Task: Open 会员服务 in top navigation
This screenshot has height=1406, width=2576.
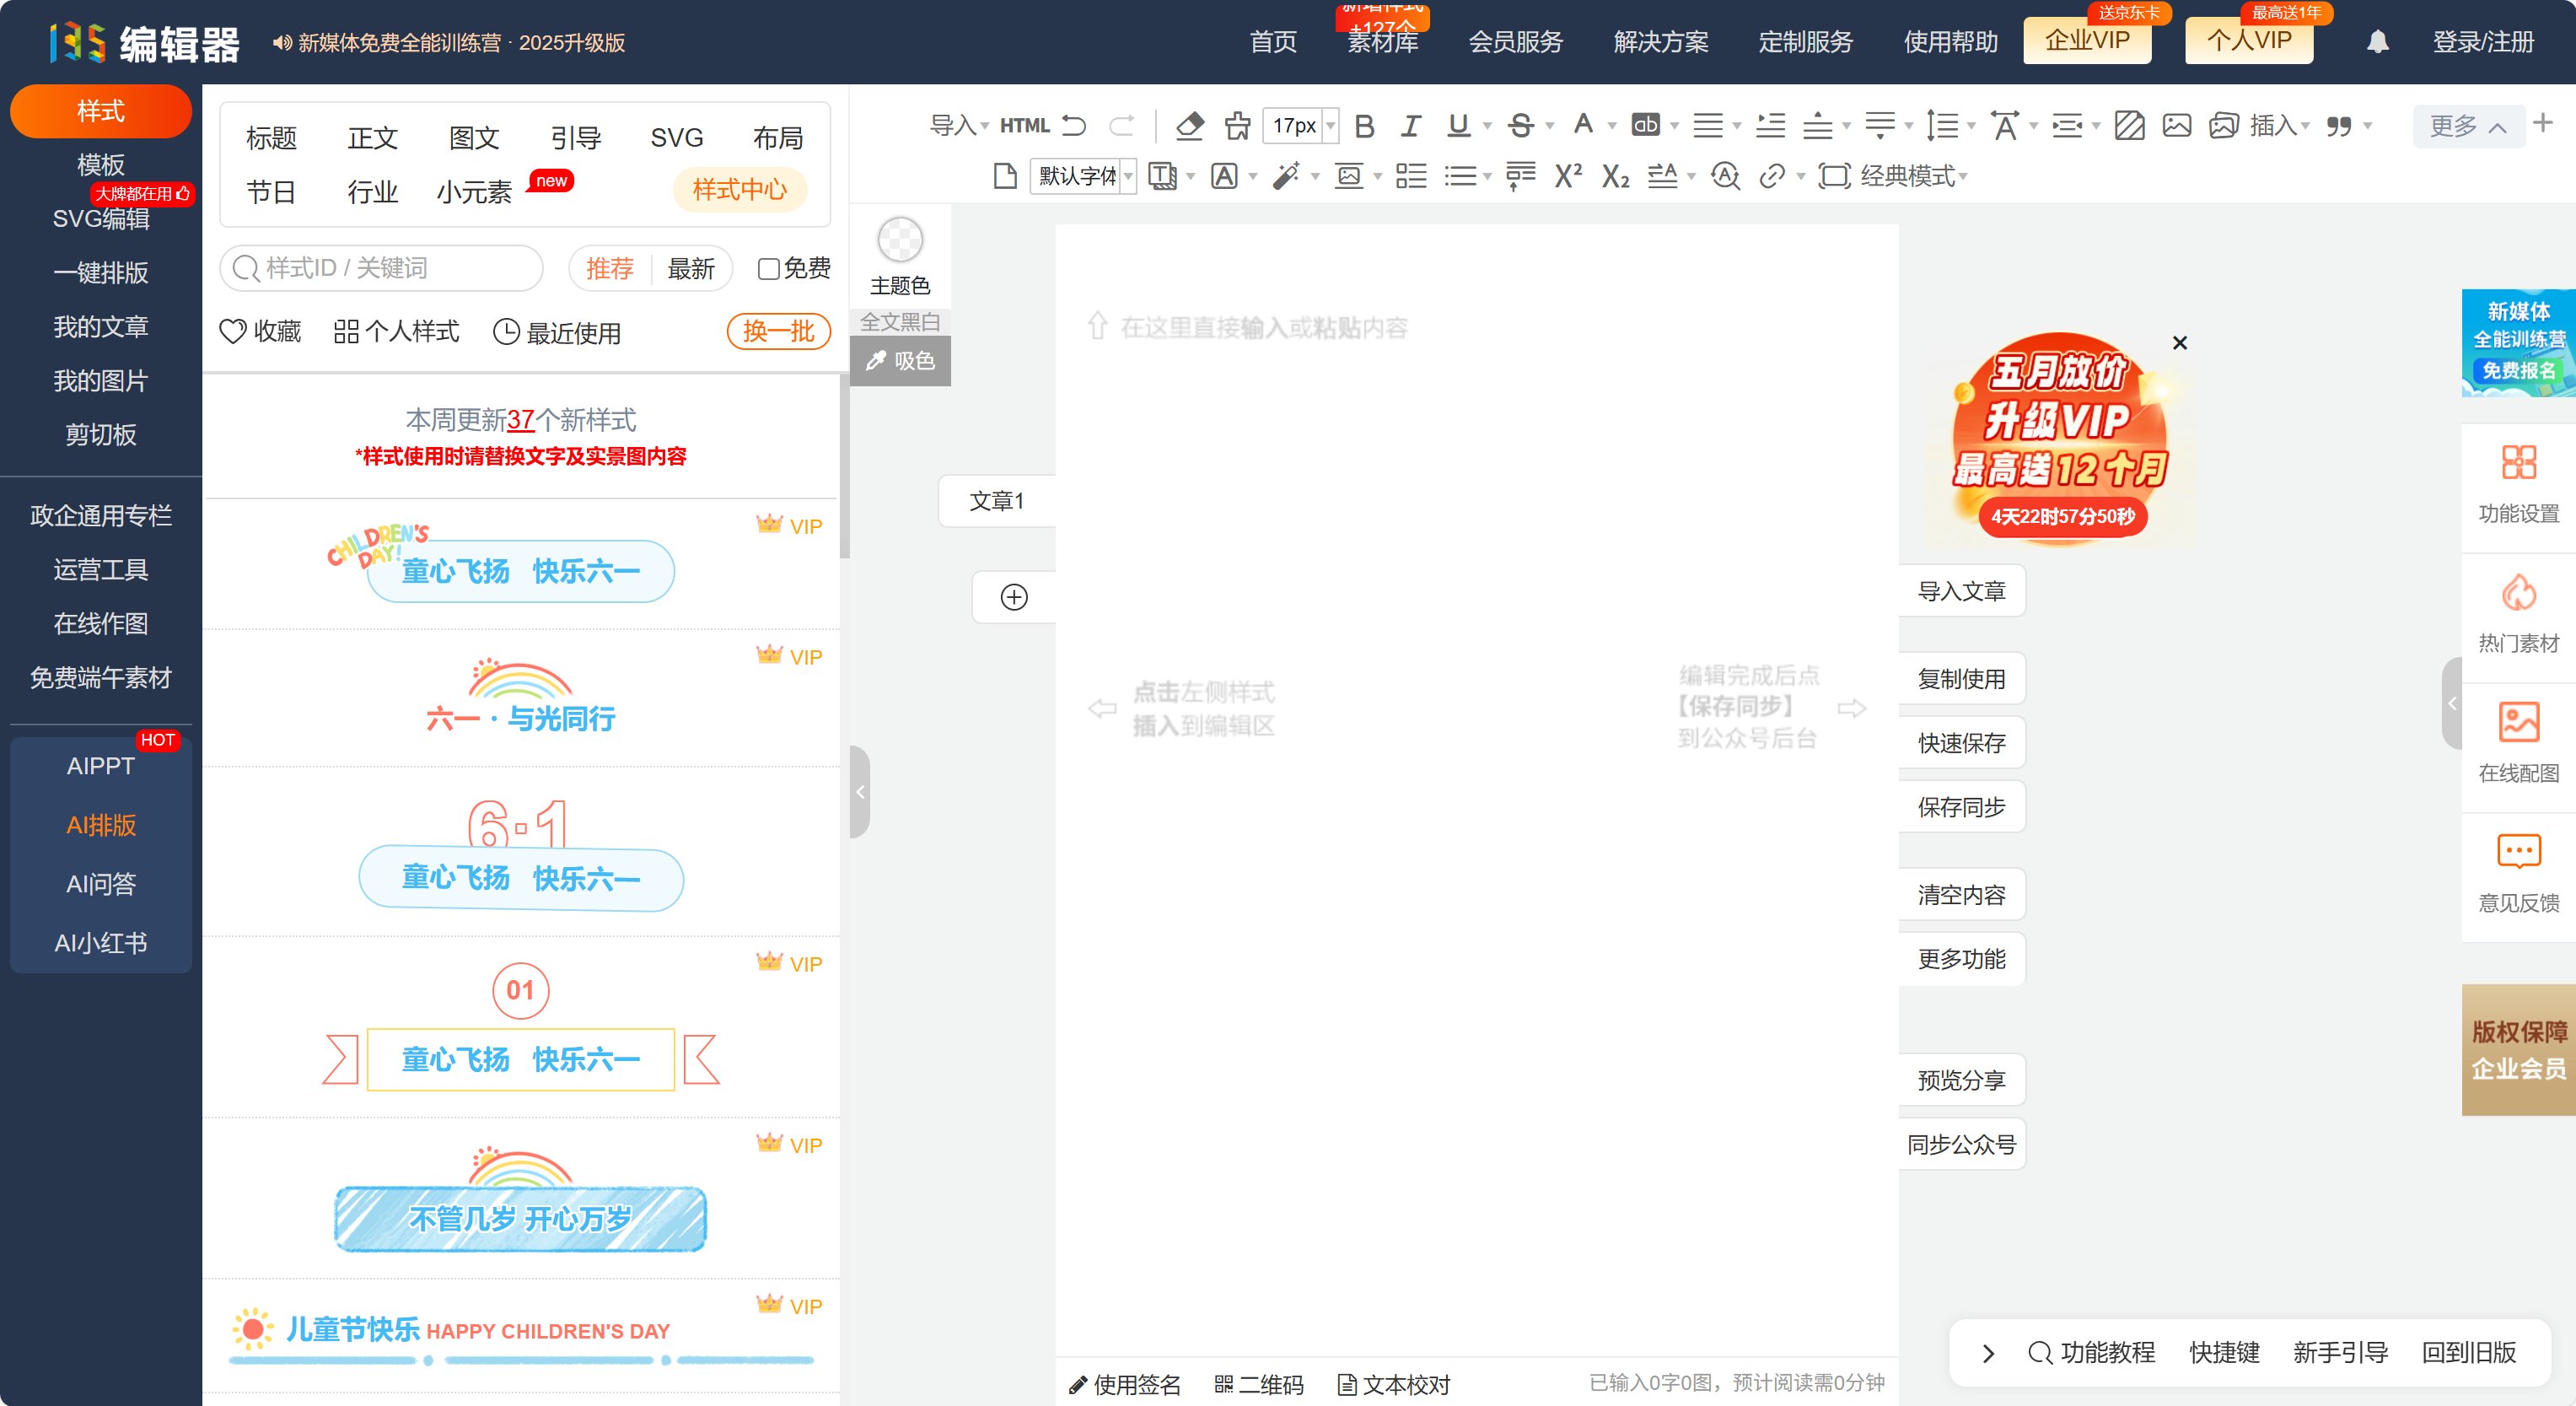Action: click(x=1515, y=42)
